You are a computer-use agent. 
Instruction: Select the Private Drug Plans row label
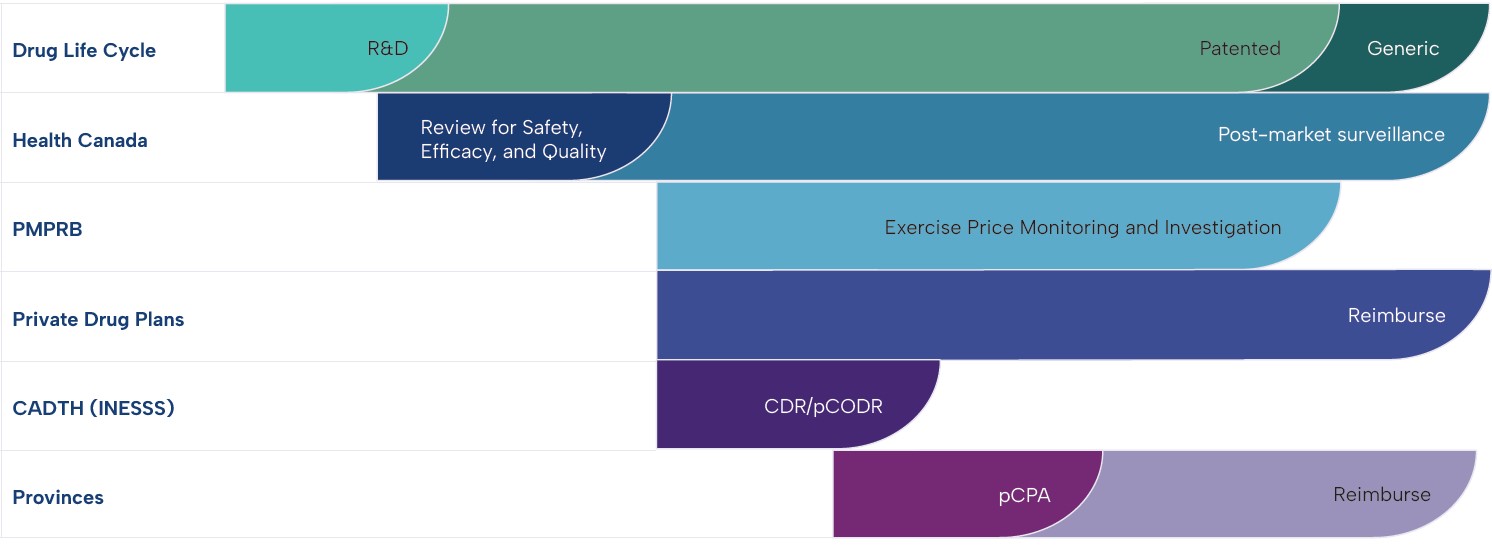click(x=98, y=319)
